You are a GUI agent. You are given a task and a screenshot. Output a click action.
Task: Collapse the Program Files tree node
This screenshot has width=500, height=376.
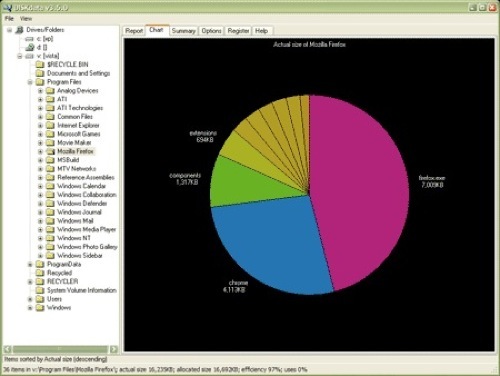(x=30, y=82)
